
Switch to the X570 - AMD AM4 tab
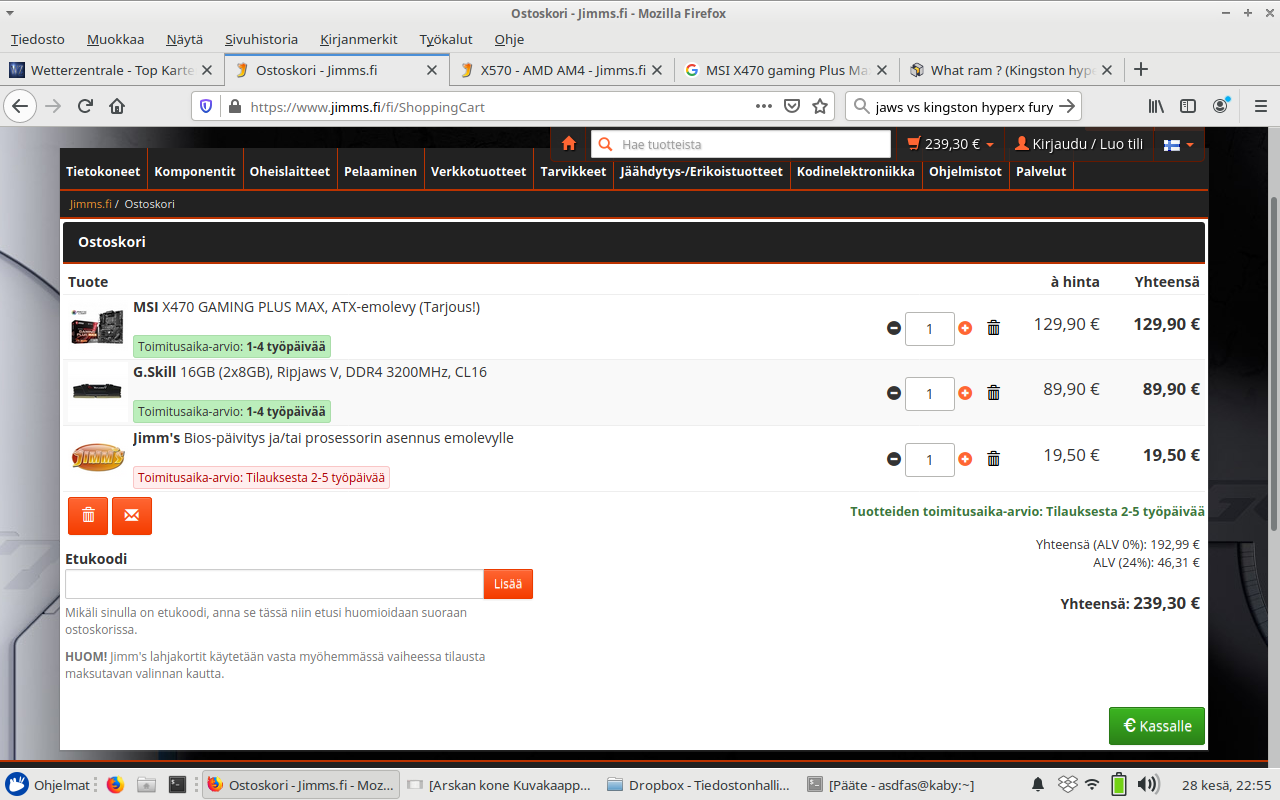(x=560, y=70)
